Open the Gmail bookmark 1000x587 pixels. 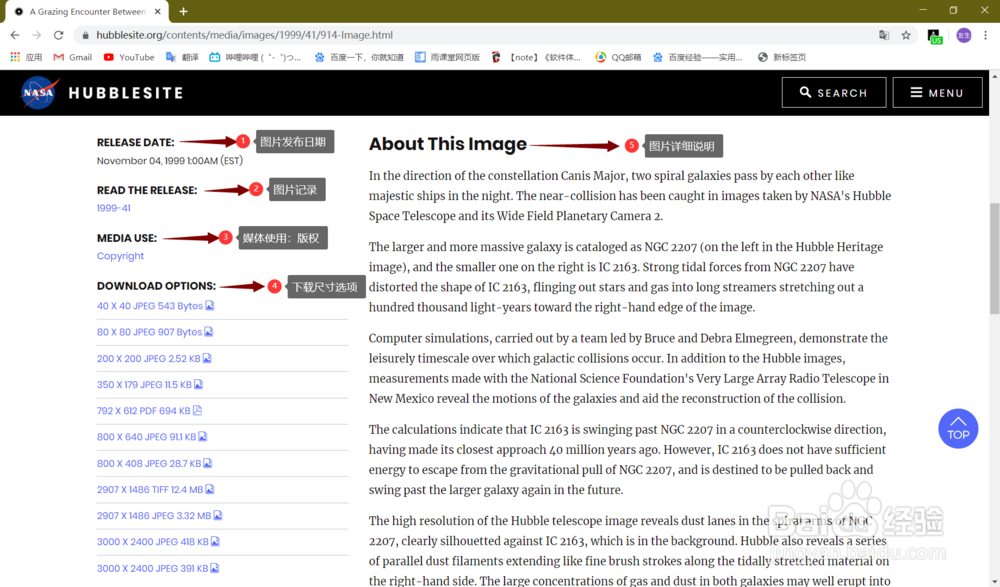[73, 57]
